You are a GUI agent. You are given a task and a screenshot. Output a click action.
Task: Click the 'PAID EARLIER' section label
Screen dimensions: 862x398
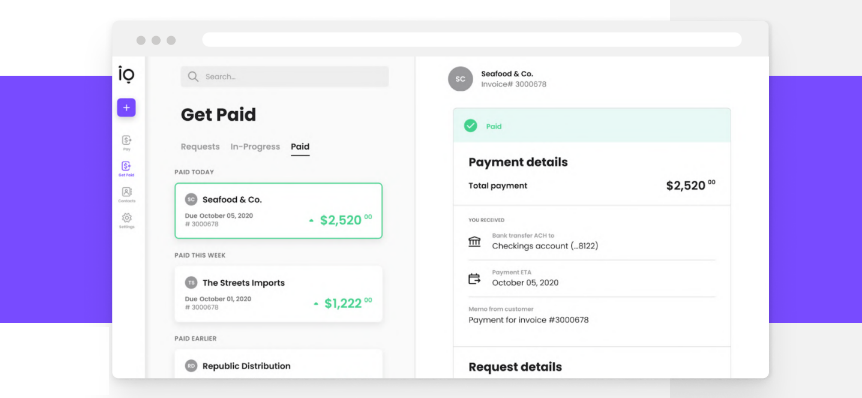[x=196, y=339]
